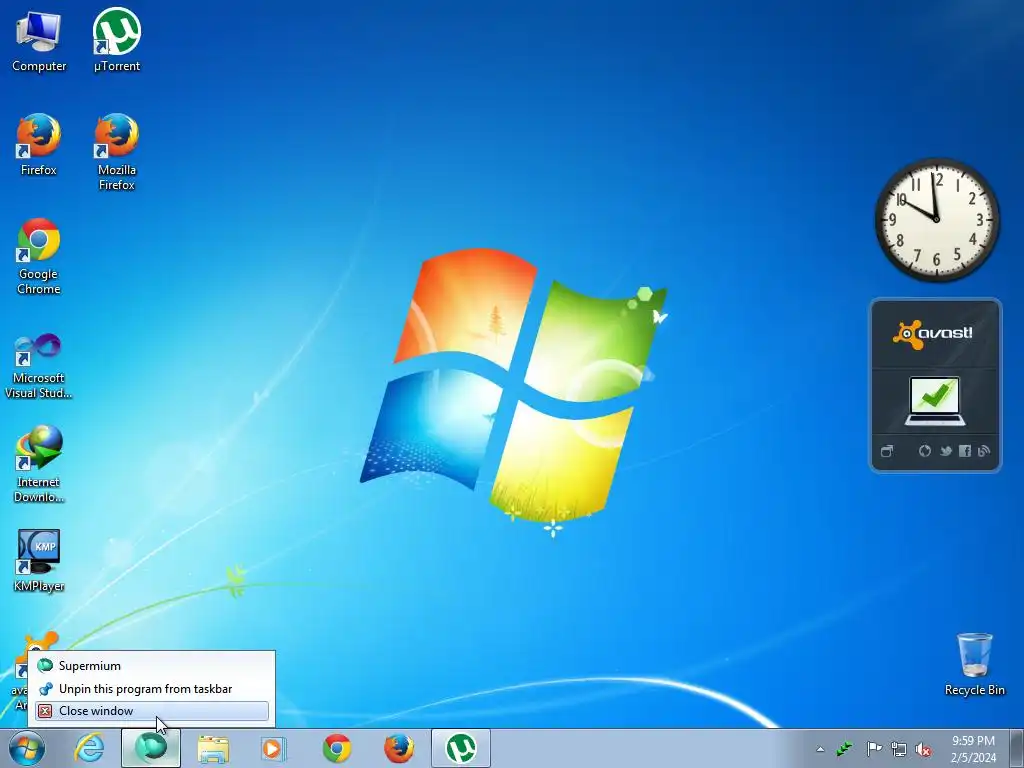
Task: Show hidden tray icons arrow
Action: pos(820,749)
